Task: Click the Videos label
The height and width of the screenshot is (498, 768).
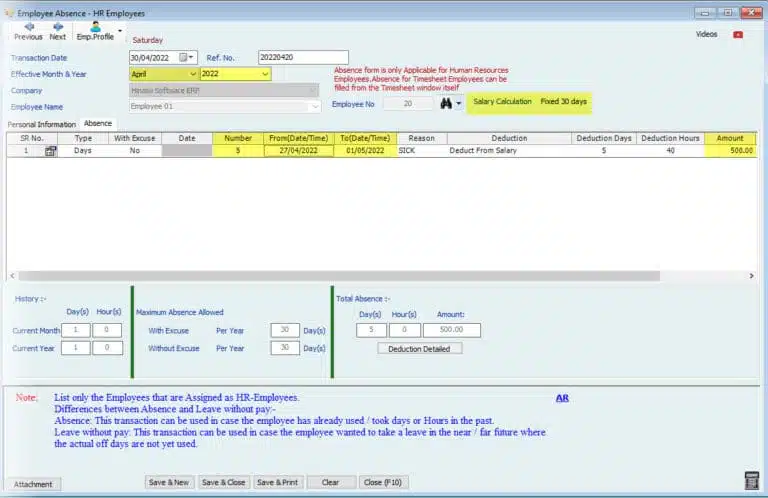Action: [706, 34]
